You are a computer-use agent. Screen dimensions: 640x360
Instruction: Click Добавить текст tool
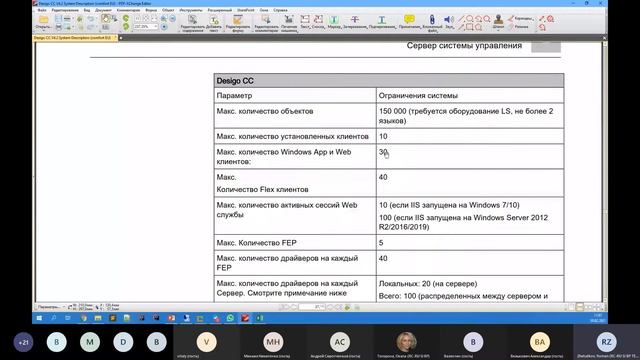[x=214, y=23]
